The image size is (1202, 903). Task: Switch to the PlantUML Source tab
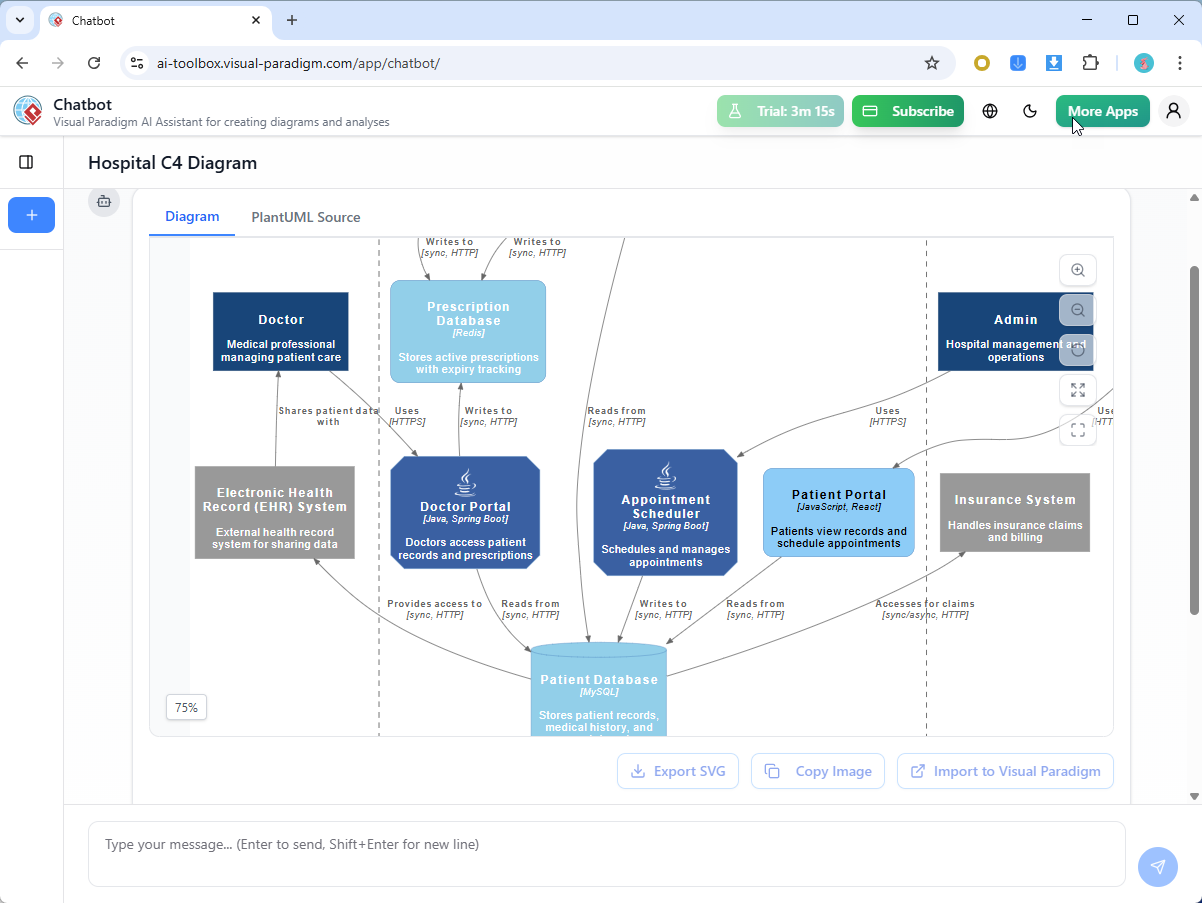click(305, 217)
